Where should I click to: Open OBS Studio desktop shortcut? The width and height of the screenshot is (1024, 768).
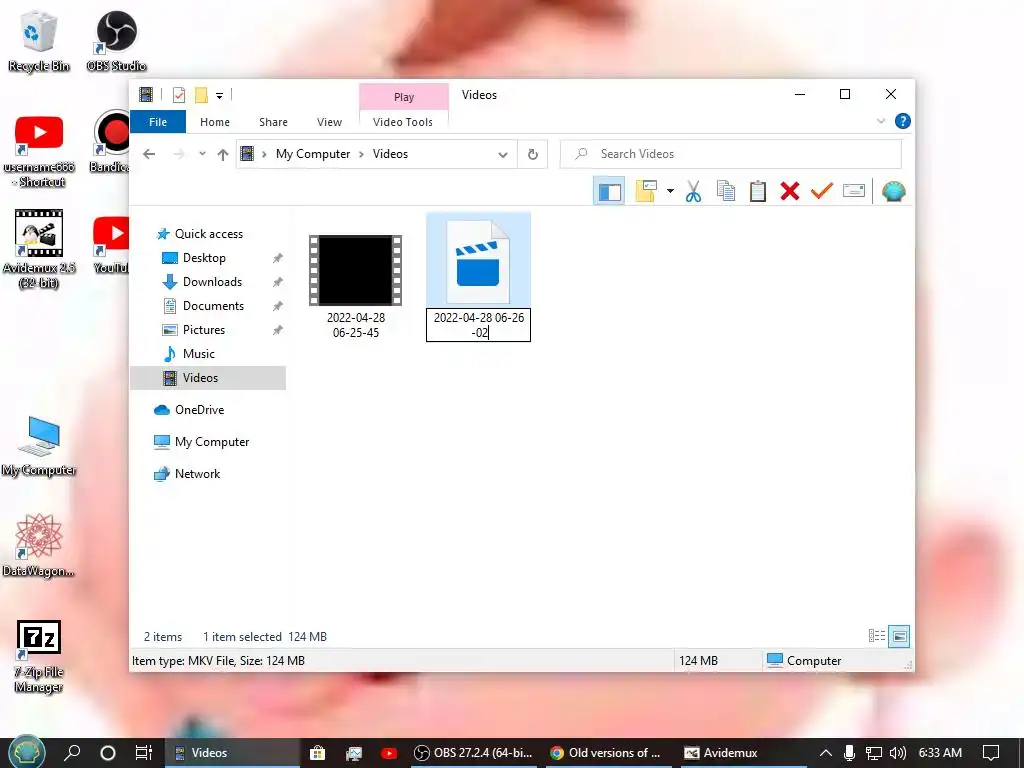[x=116, y=42]
